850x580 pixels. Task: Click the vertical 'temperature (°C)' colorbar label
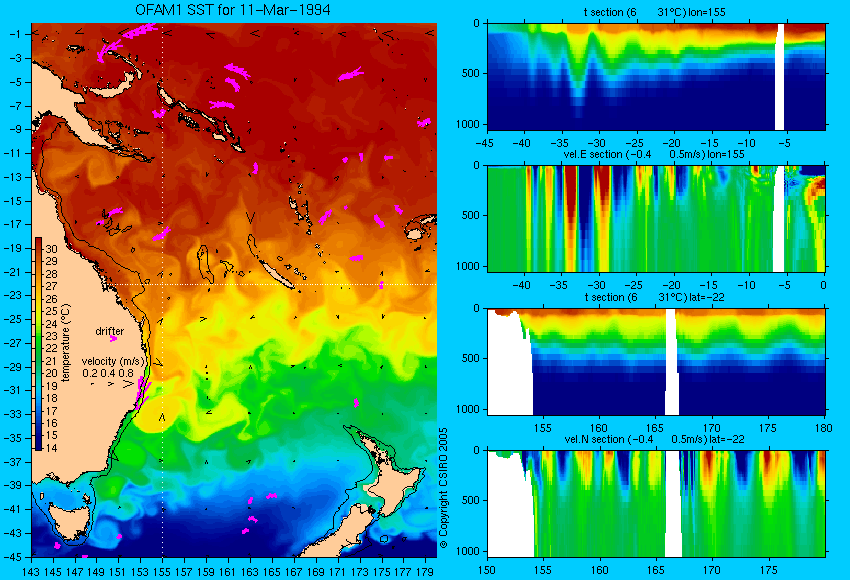(x=66, y=343)
